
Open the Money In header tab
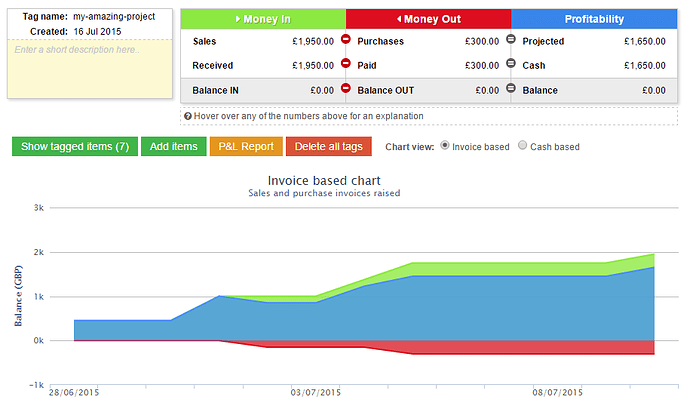coord(263,19)
